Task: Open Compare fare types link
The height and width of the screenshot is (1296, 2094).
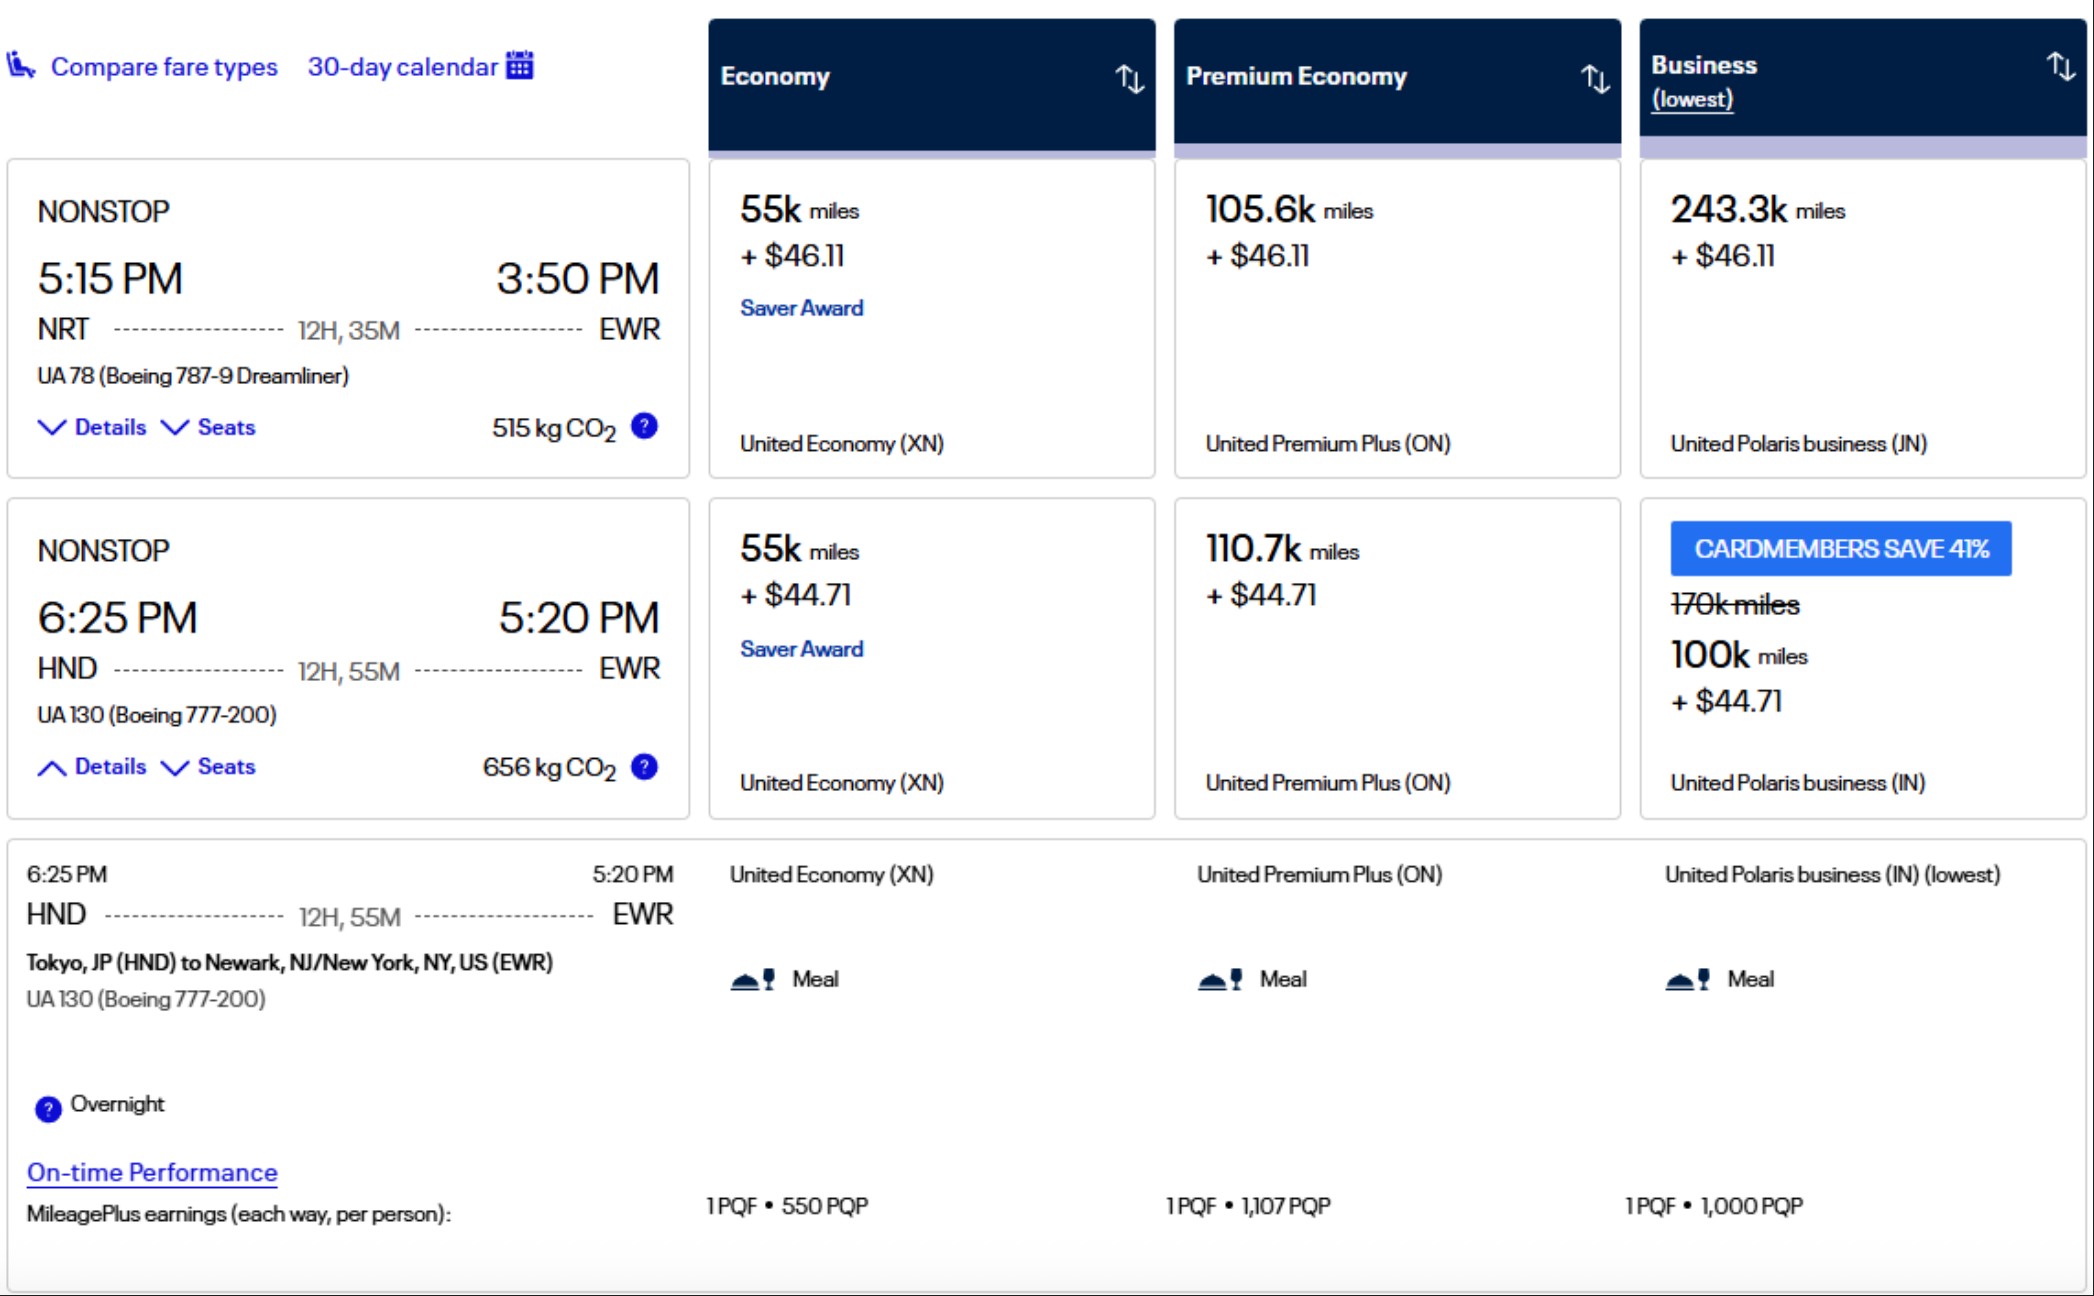Action: point(164,67)
